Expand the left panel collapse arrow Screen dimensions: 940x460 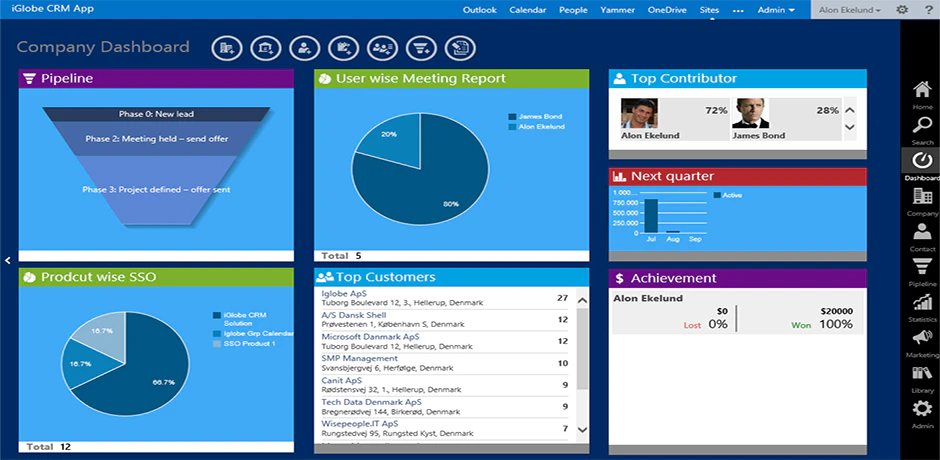8,260
